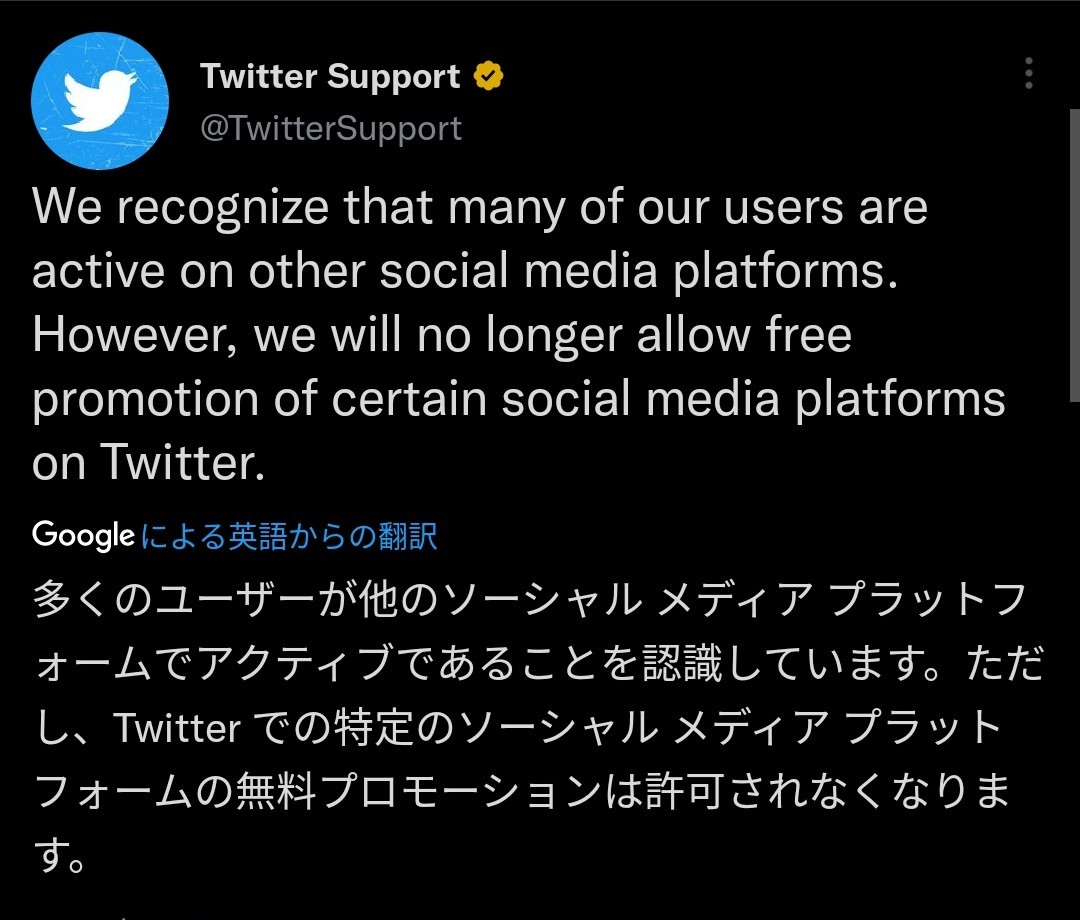The image size is (1080, 920).
Task: Click the blue による英語からの翻訳 link
Action: tap(289, 536)
